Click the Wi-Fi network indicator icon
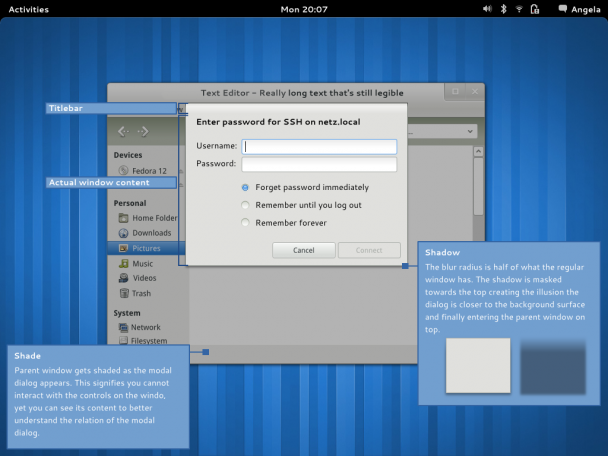Screen dimensions: 608x456 (519, 9)
